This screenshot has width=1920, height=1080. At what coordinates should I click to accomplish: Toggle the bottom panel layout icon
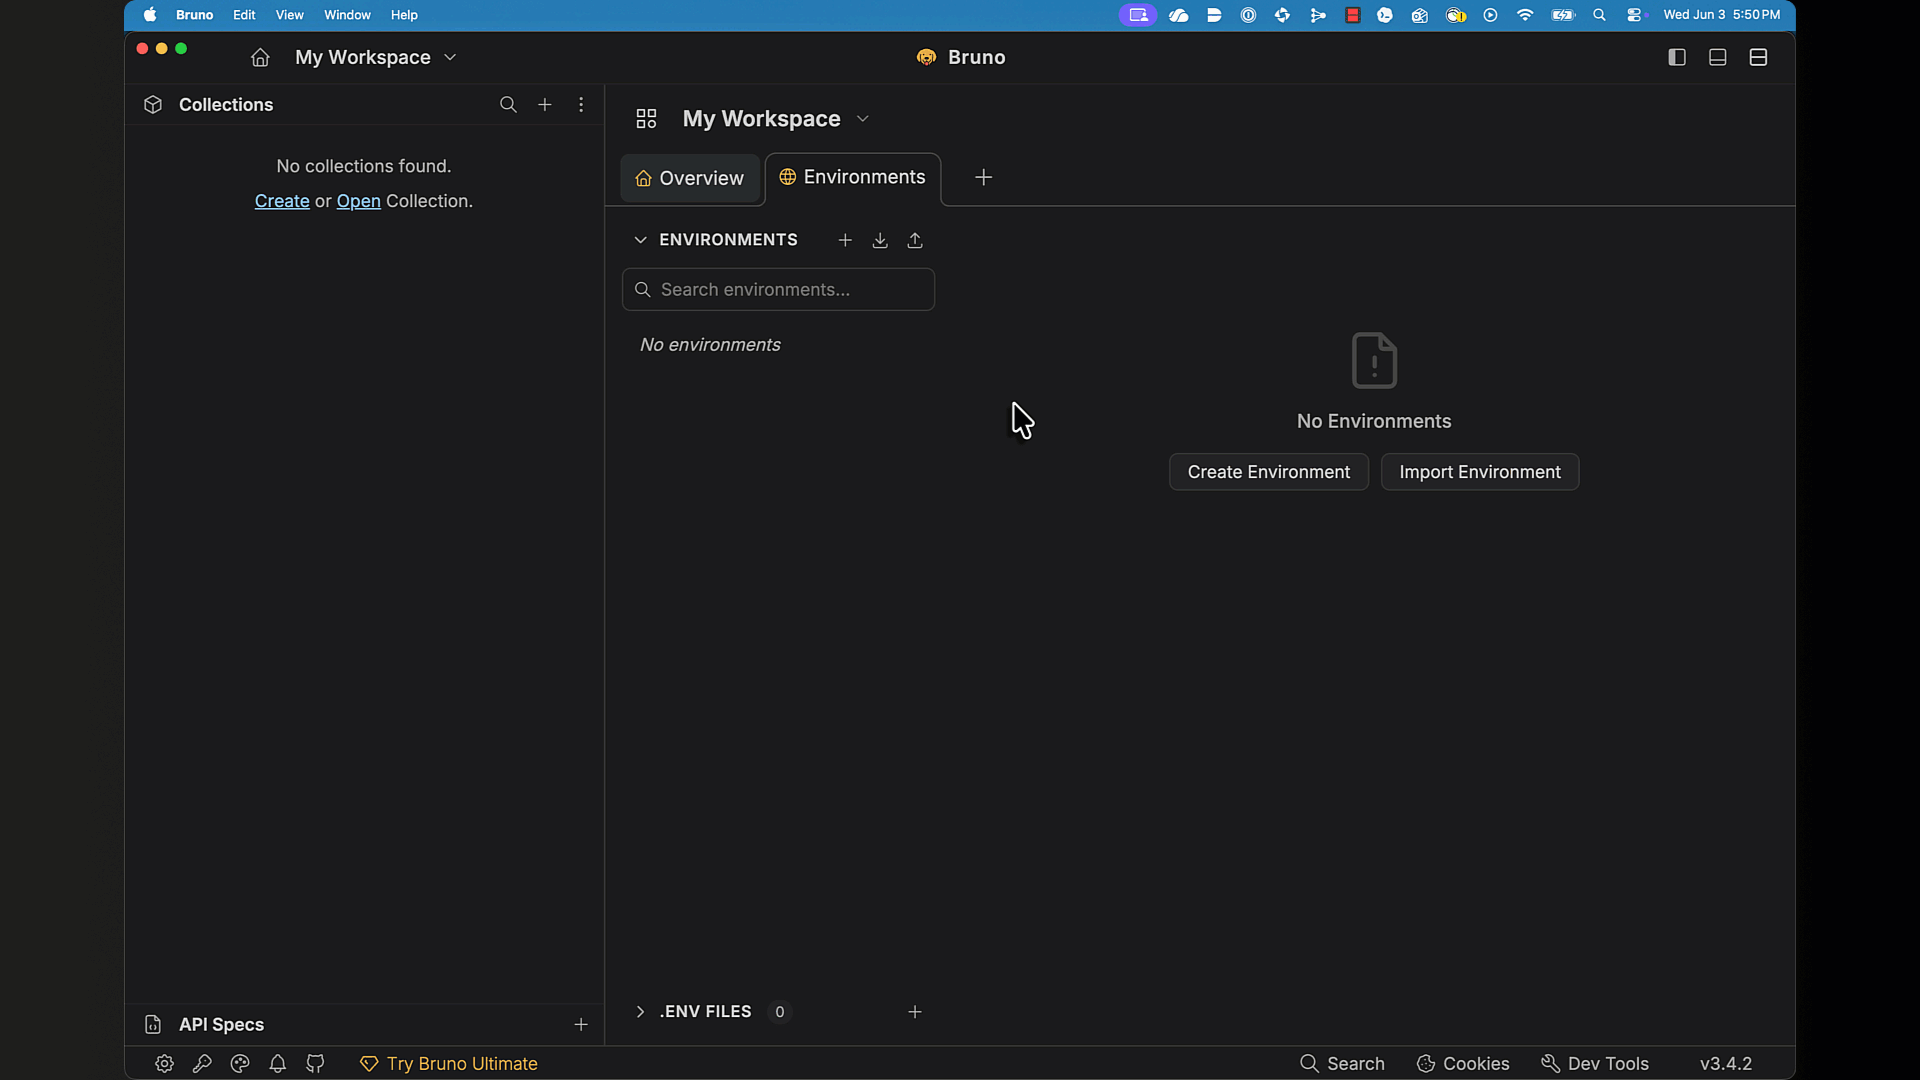point(1718,58)
